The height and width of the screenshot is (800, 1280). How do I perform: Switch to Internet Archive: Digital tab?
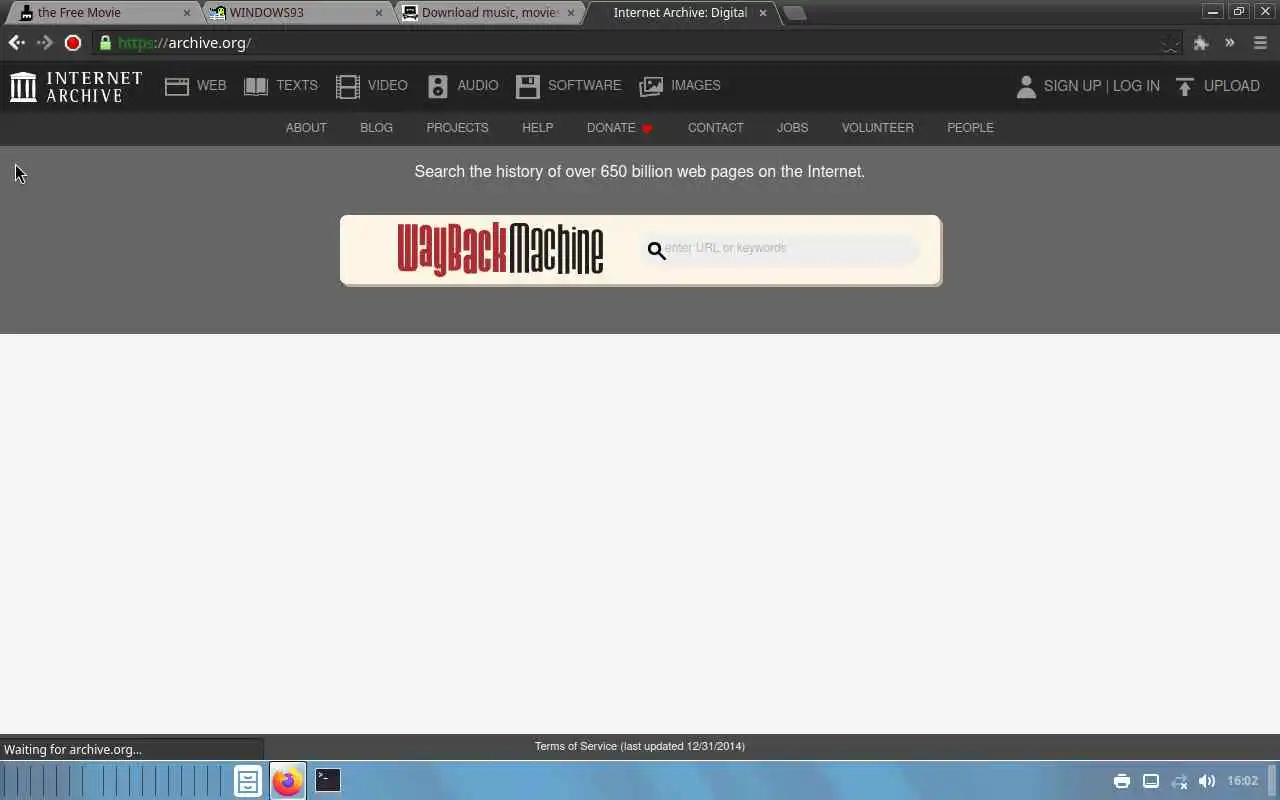[x=680, y=13]
